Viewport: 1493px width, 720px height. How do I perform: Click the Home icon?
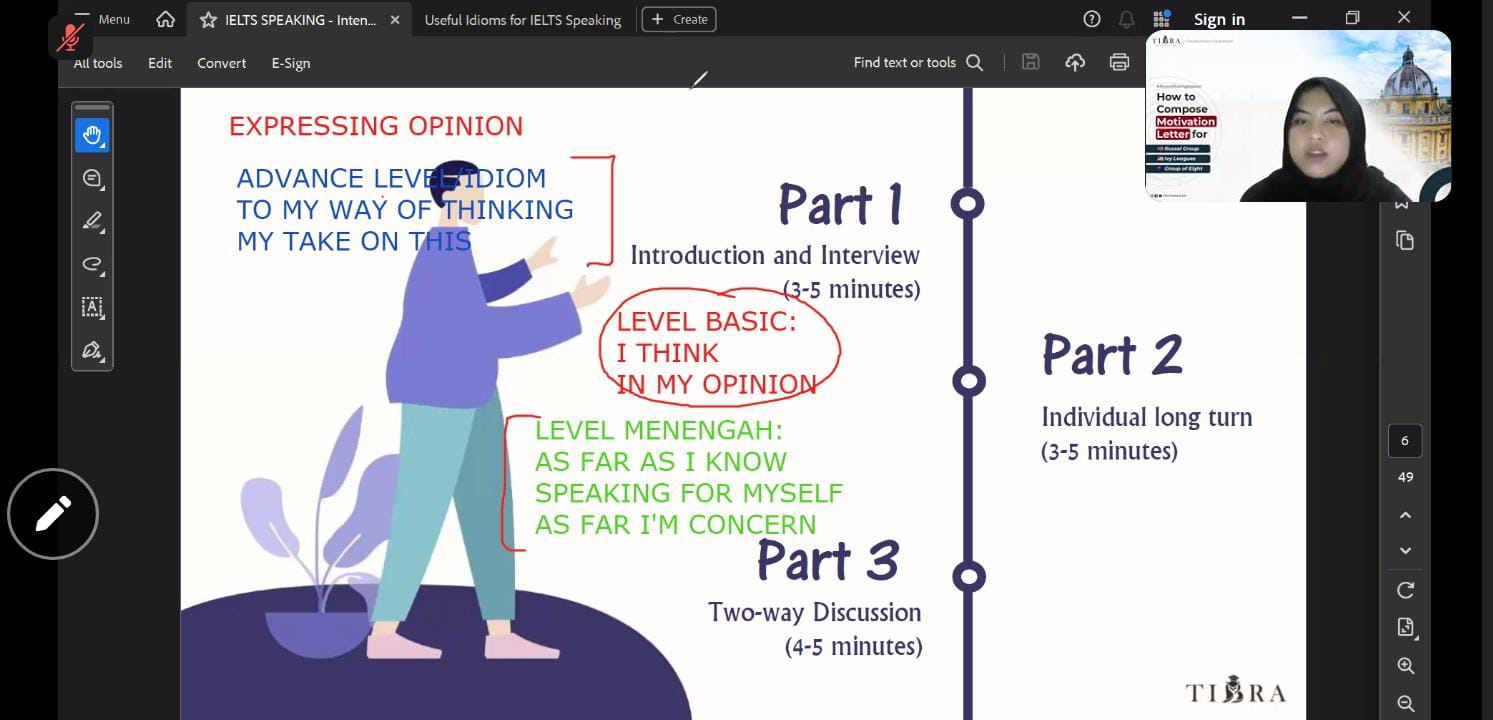[x=166, y=19]
